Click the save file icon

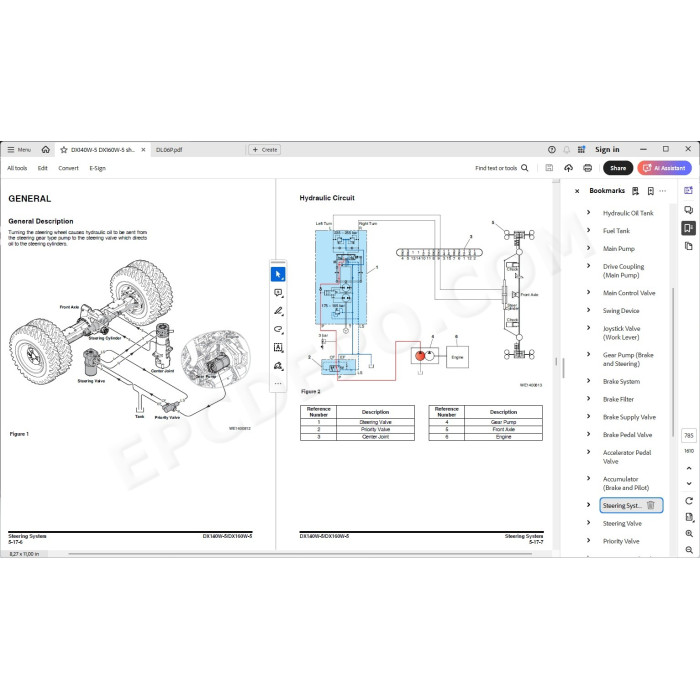549,168
